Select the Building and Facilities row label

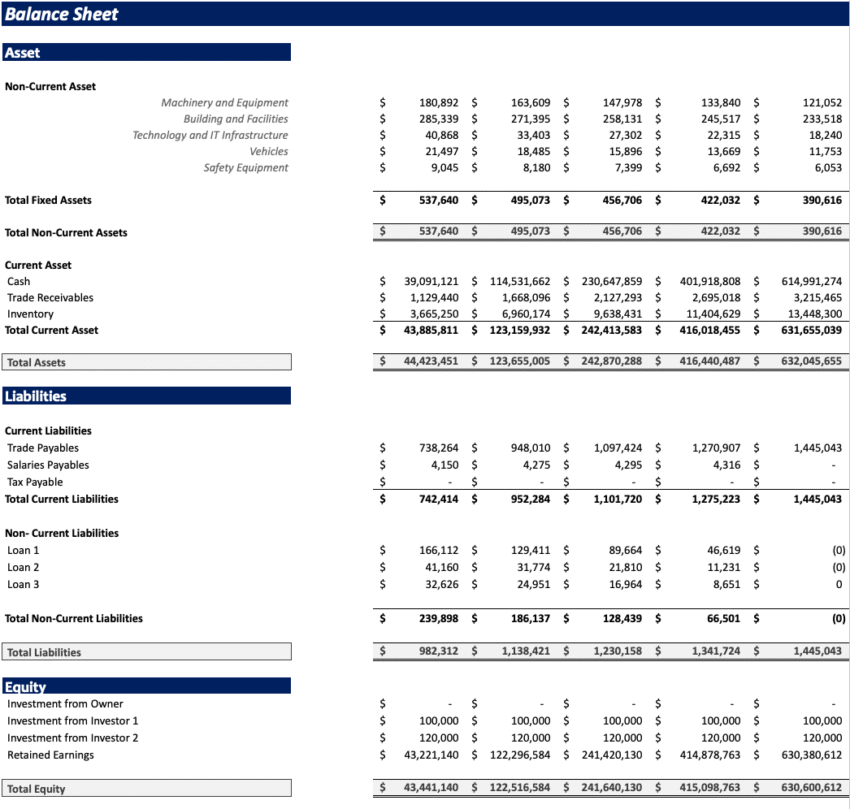coord(235,118)
